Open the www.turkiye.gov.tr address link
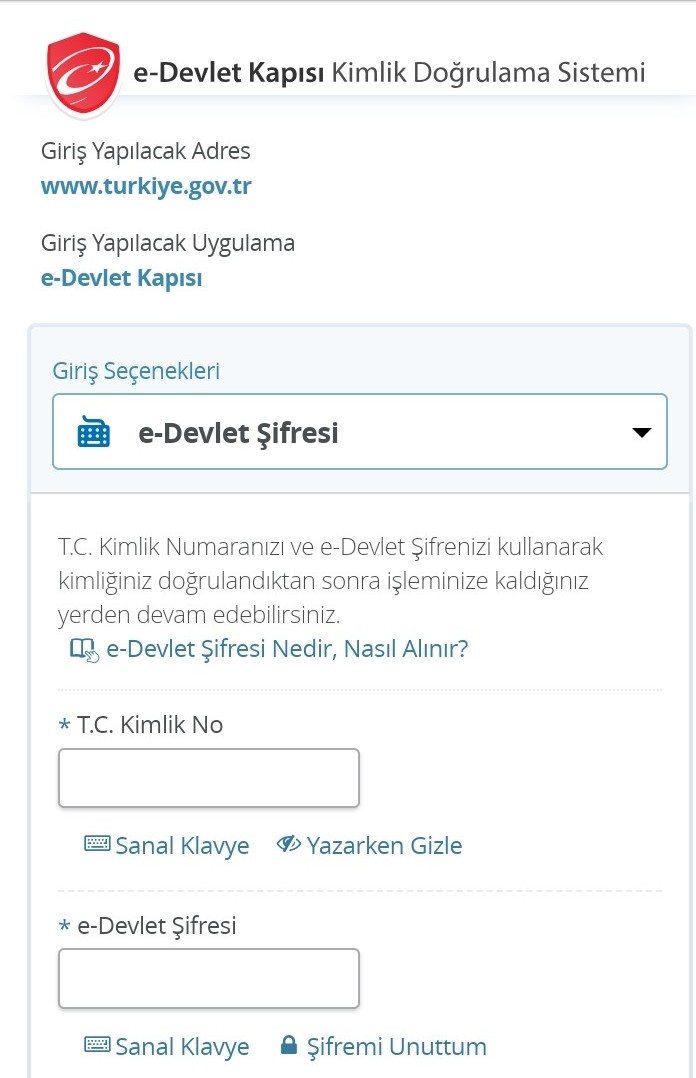The image size is (696, 1078). [146, 186]
